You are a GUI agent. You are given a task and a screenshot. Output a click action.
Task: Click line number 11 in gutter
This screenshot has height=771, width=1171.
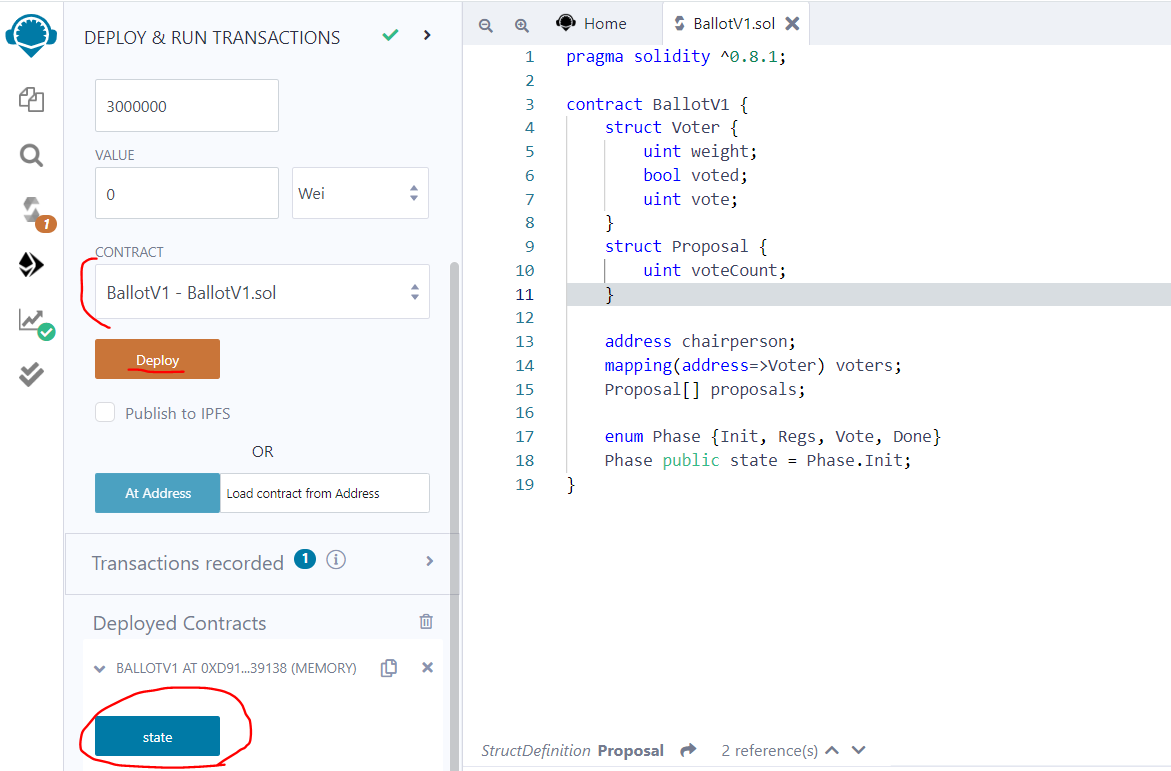click(x=525, y=294)
